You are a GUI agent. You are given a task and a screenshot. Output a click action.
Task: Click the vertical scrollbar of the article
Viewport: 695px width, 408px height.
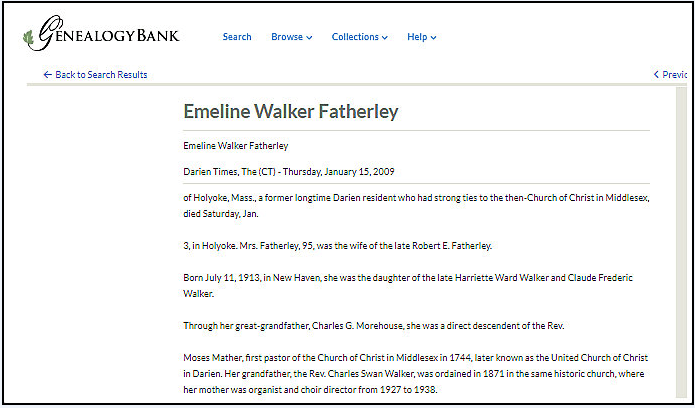coord(681,242)
